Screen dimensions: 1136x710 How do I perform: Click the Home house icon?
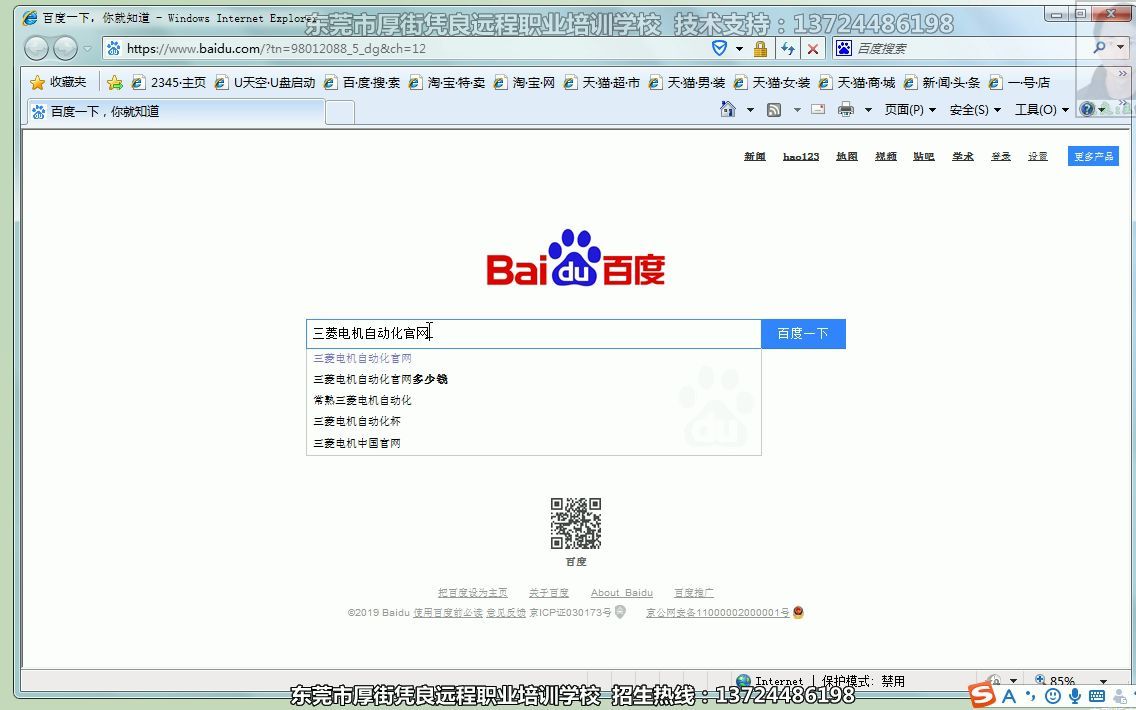click(x=728, y=109)
